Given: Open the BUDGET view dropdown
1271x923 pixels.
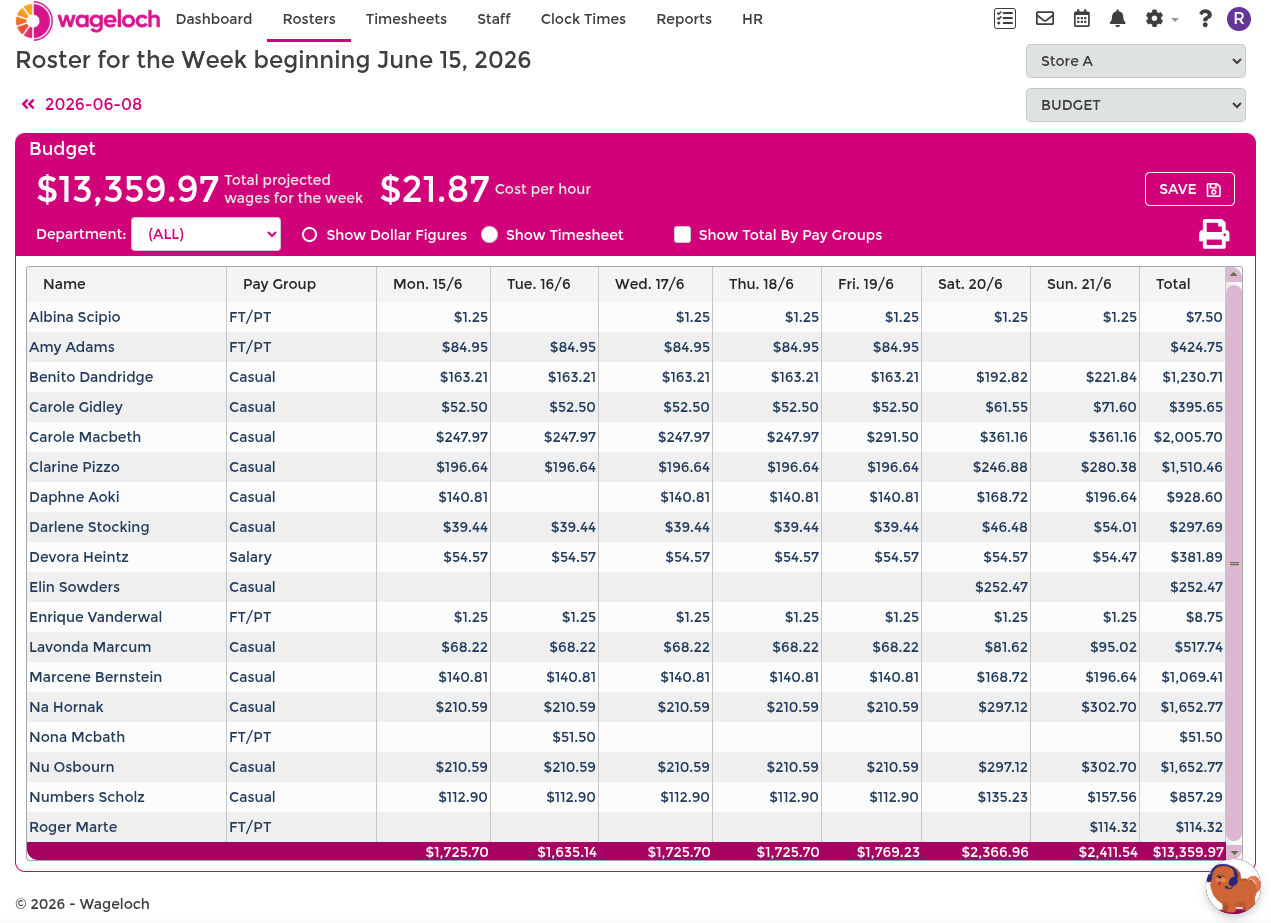Looking at the screenshot, I should click(x=1135, y=105).
